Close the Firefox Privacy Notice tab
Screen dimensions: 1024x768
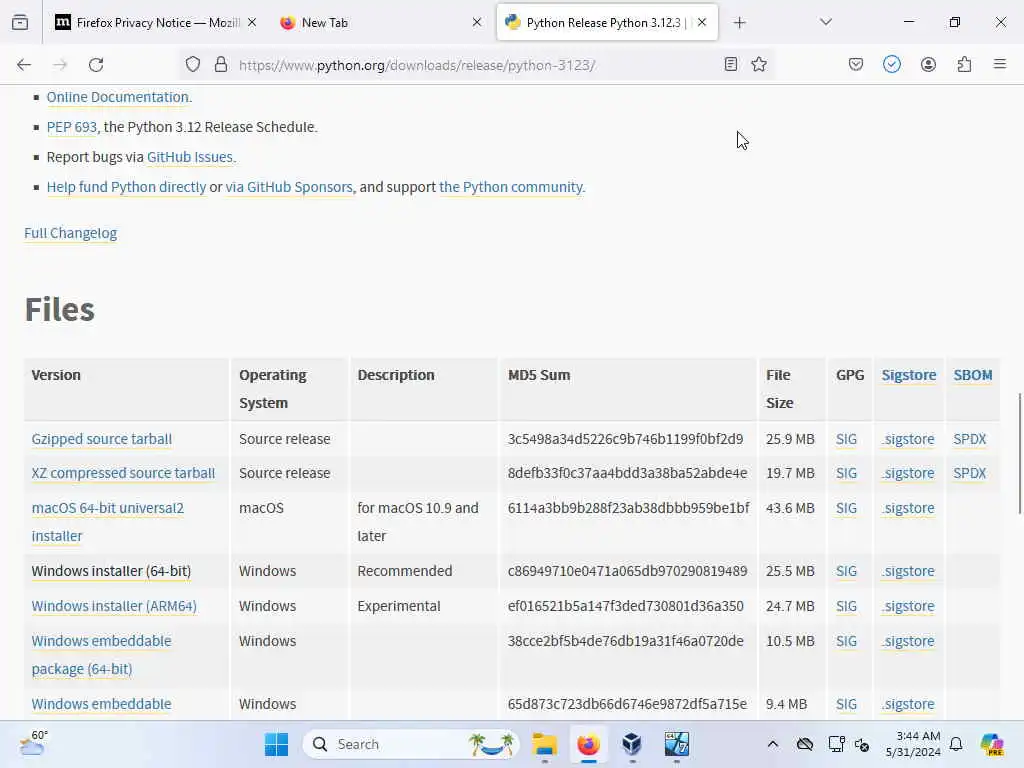click(252, 22)
